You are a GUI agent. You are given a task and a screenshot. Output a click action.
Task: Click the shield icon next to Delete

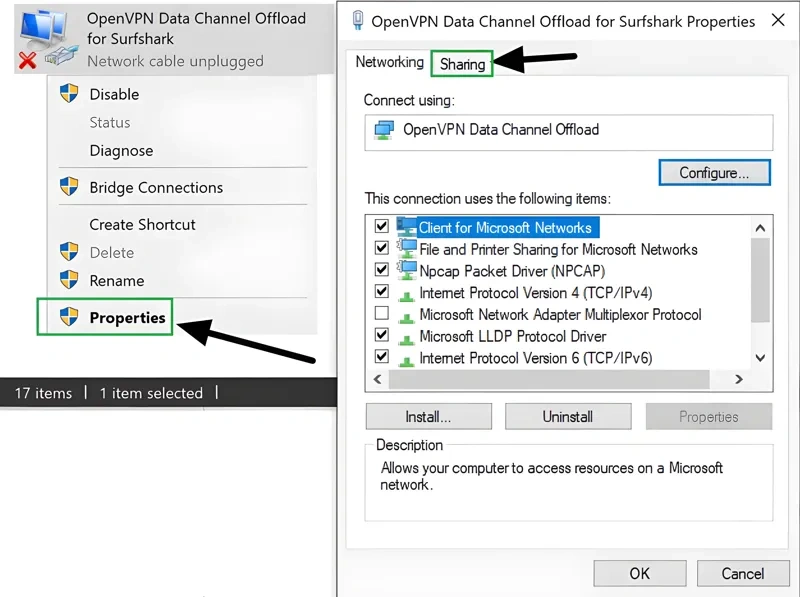tap(69, 252)
